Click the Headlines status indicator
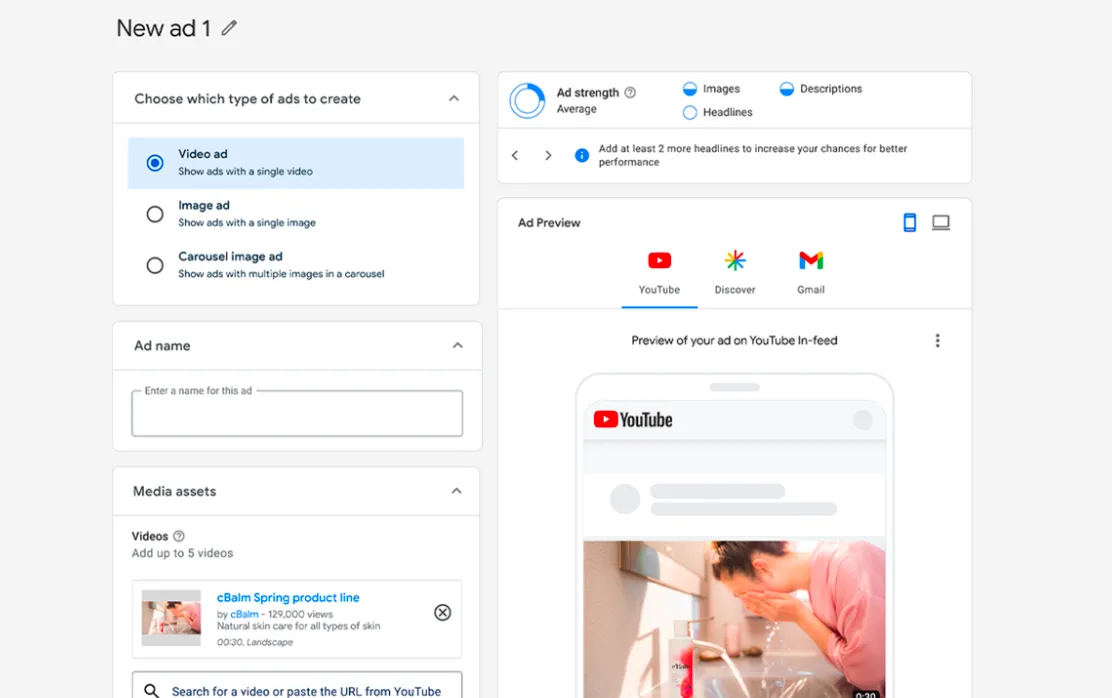 689,112
